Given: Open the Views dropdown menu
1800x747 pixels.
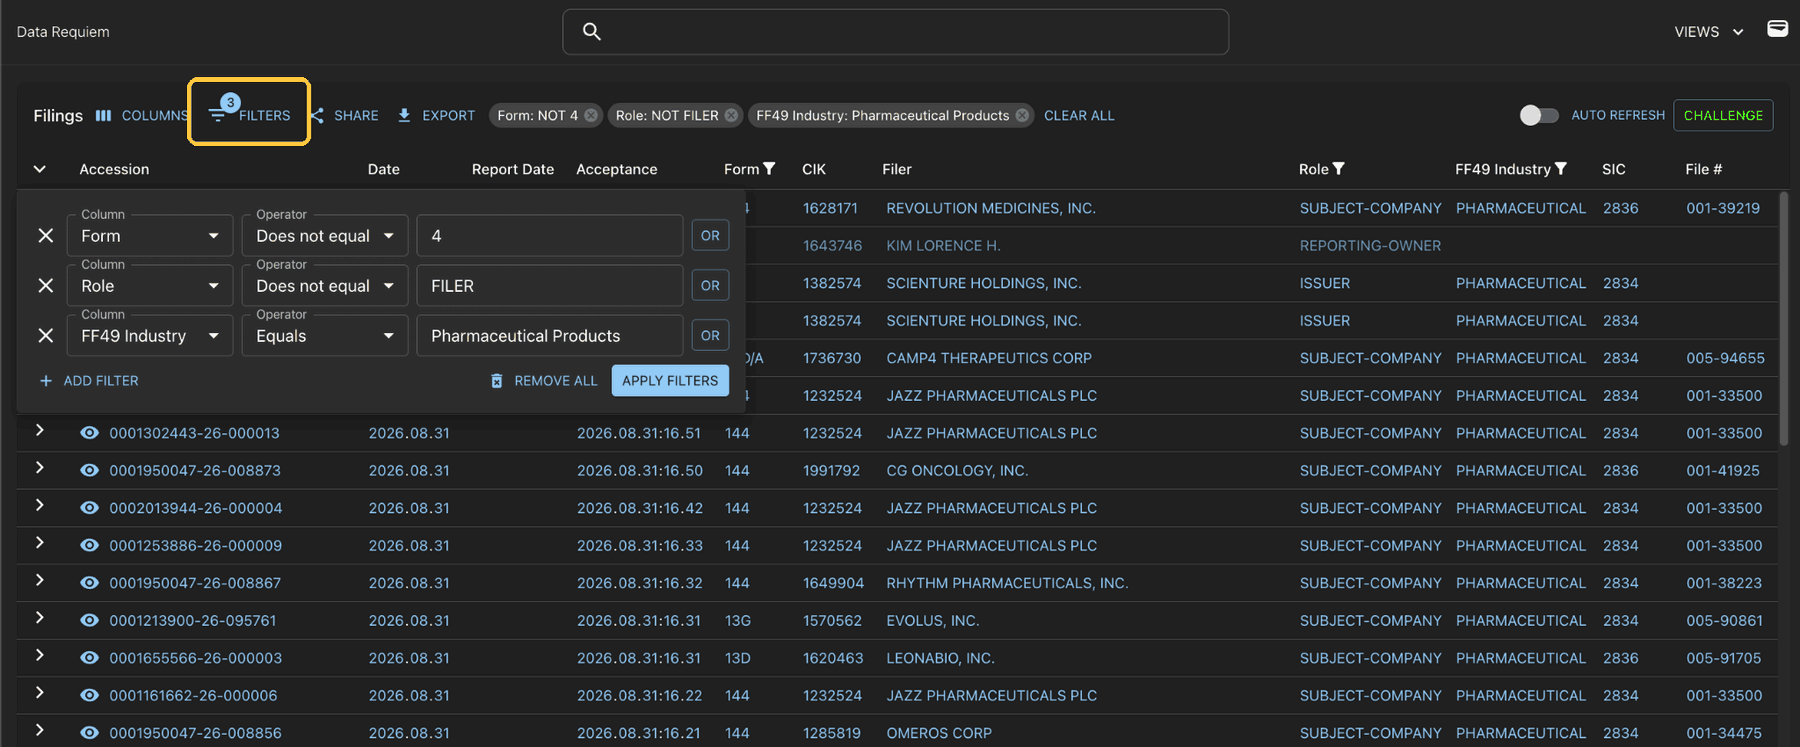Looking at the screenshot, I should coord(1709,32).
